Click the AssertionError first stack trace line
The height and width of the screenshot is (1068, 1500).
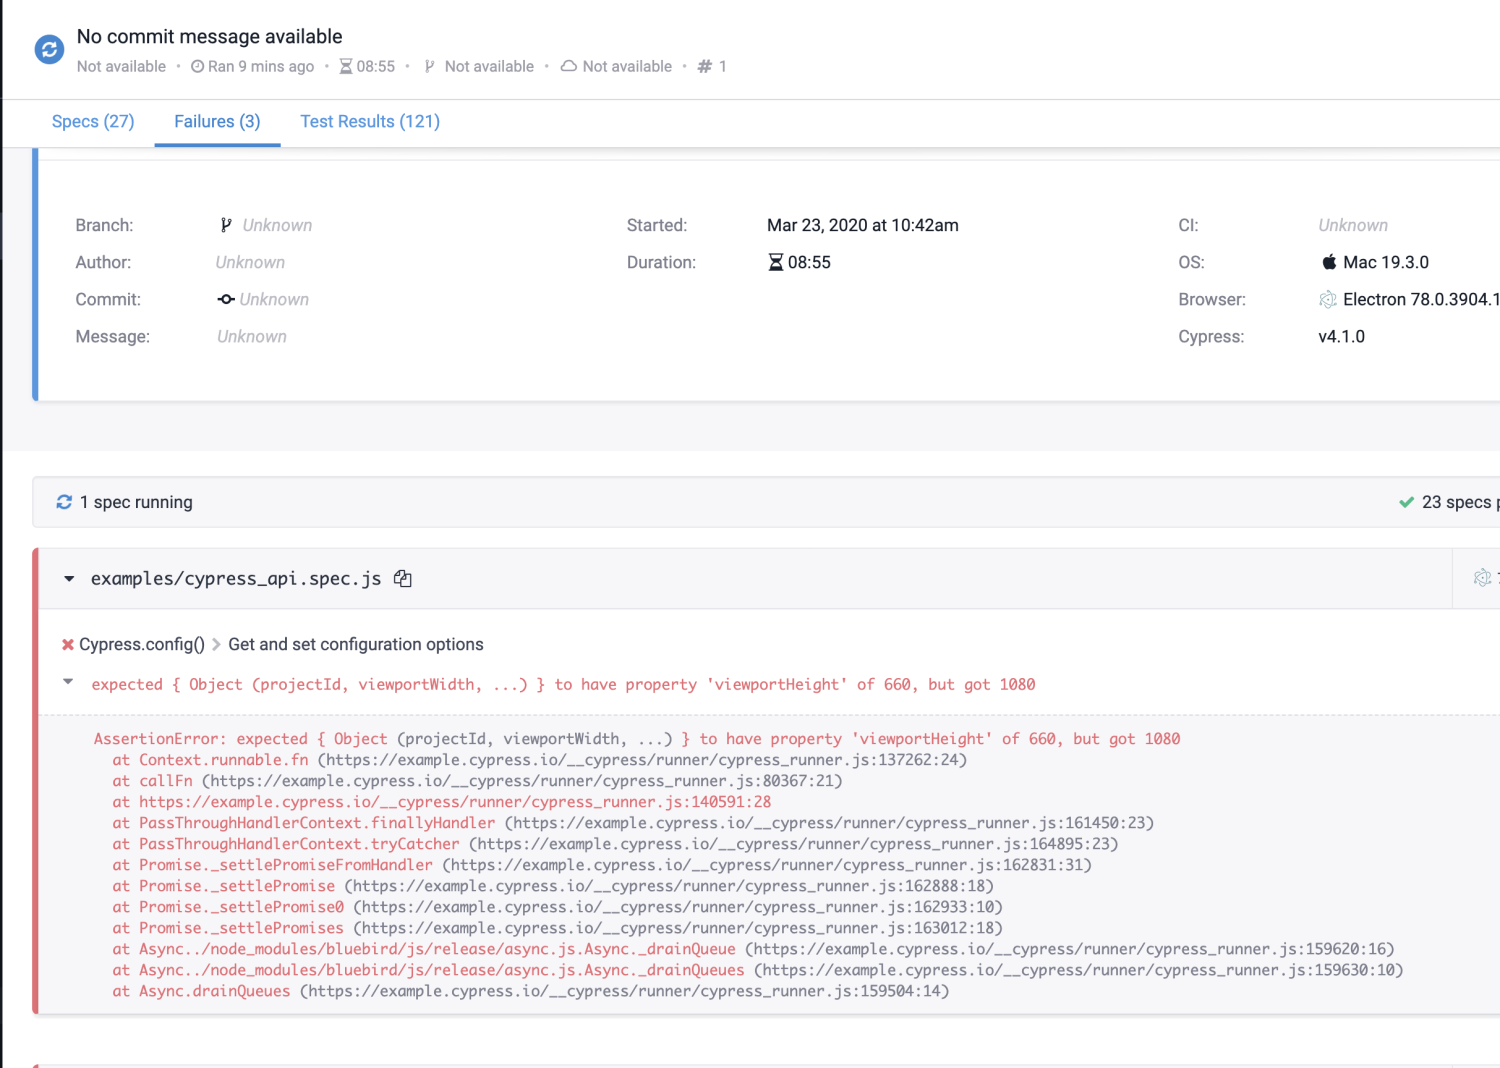coord(637,739)
